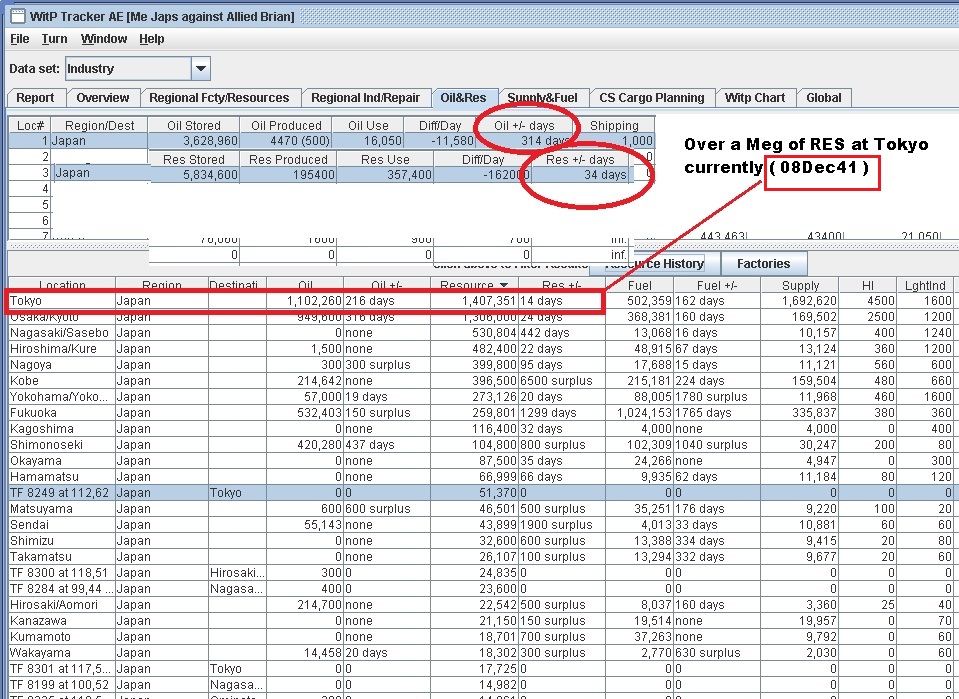Open the CS Cargo Planning tab
The width and height of the screenshot is (959, 699).
[651, 98]
